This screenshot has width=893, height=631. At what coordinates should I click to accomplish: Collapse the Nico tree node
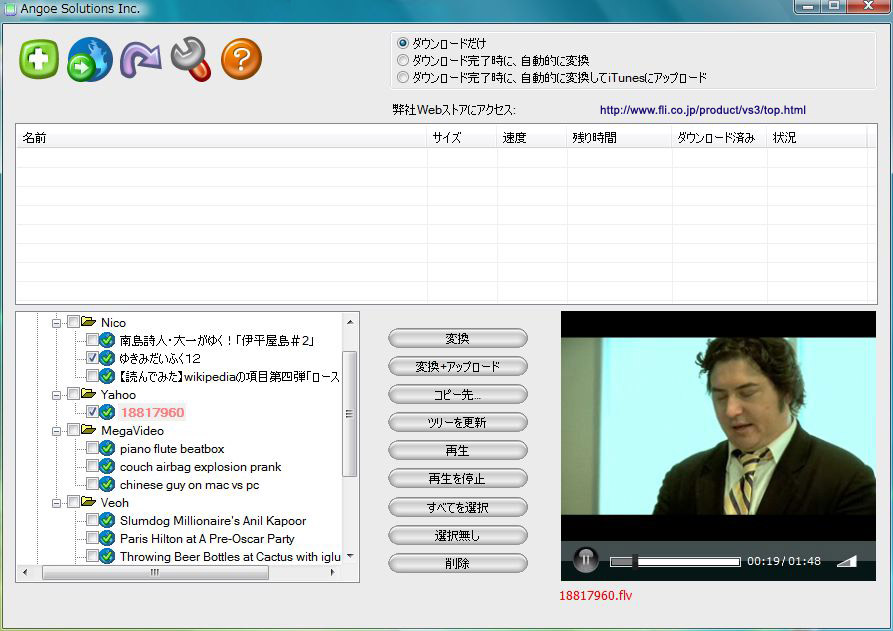click(x=56, y=323)
